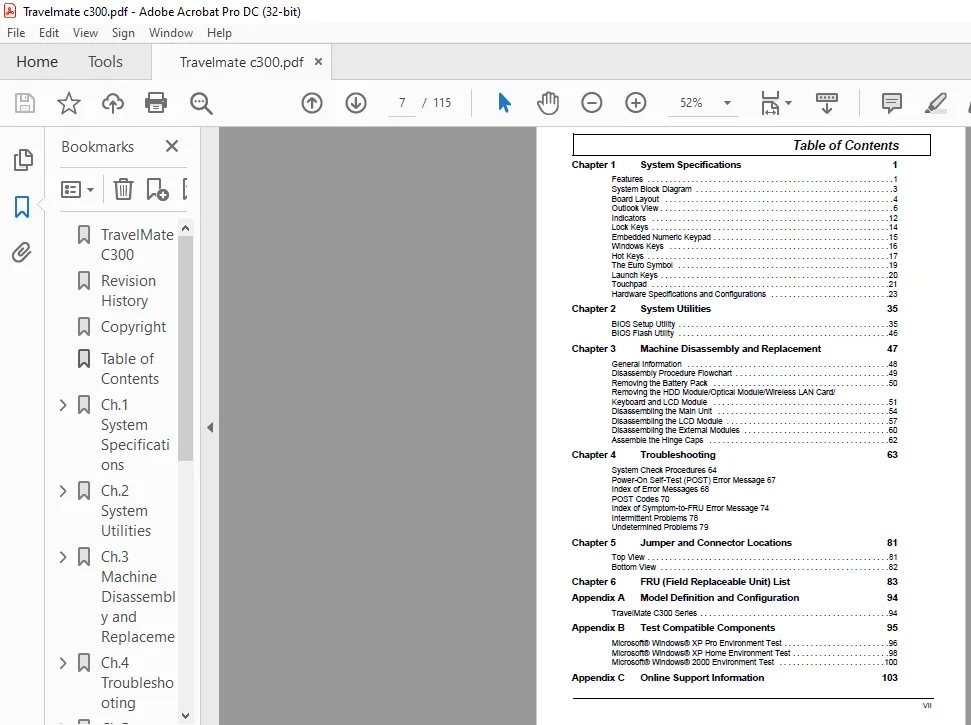
Task: Select the highlight pen tool
Action: (x=936, y=103)
